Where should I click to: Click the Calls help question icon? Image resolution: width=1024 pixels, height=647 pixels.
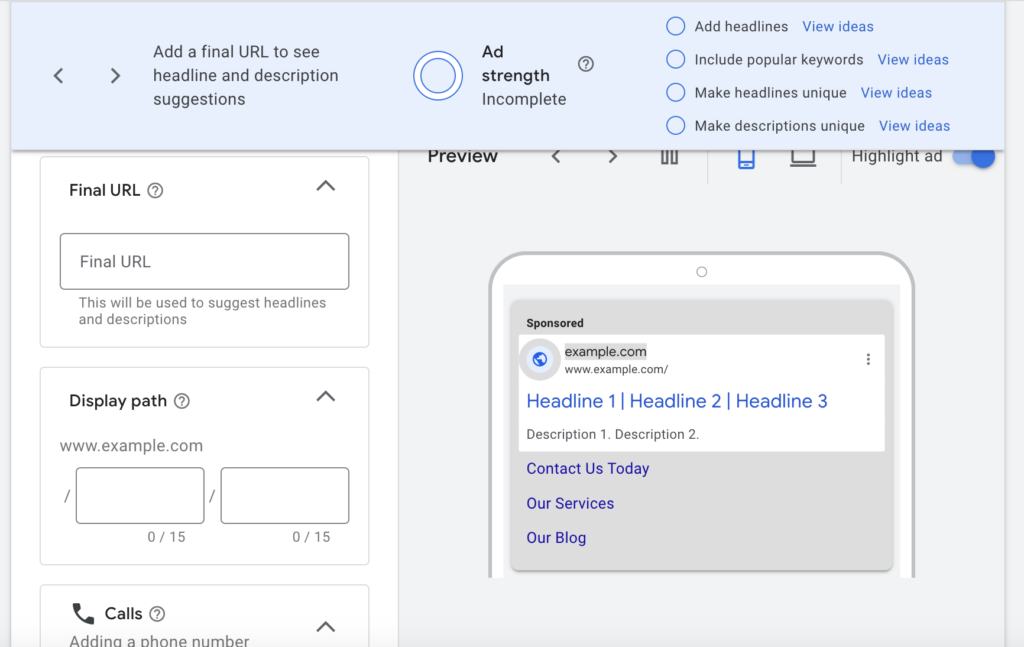click(x=157, y=614)
